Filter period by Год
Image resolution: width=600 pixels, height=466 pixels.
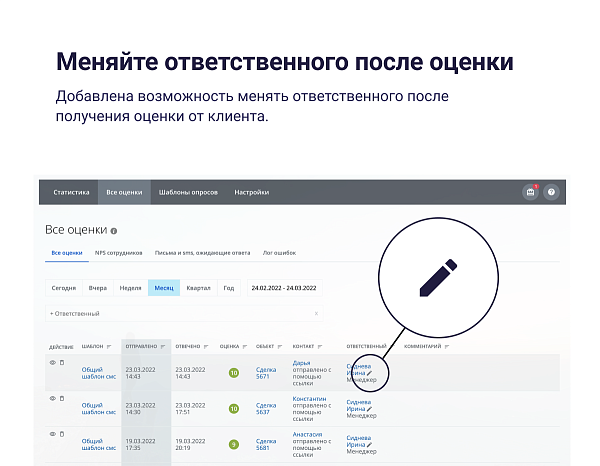coord(229,288)
